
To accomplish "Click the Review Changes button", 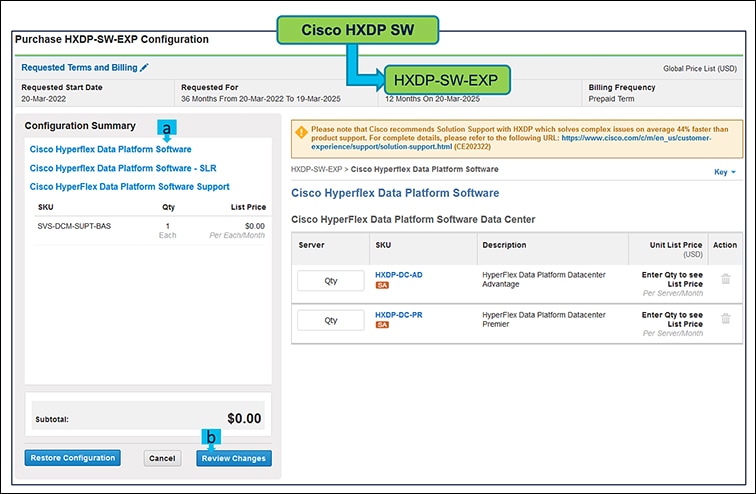I will [233, 458].
